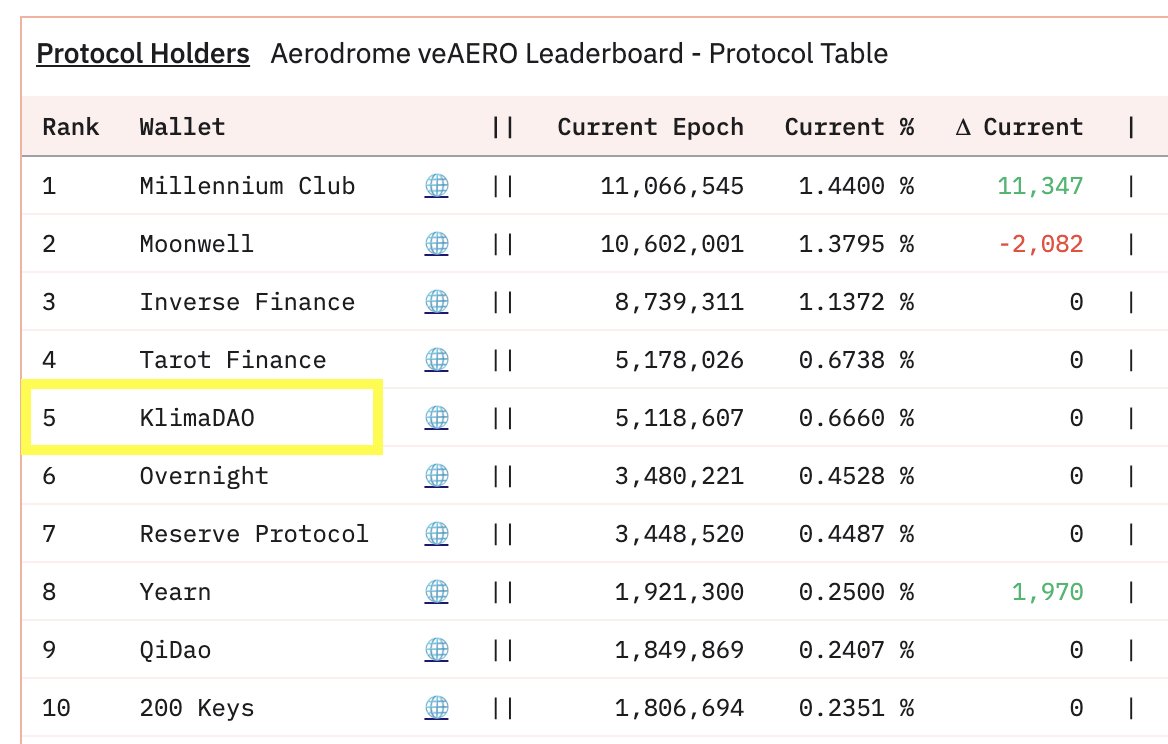Select the QiDao wallet name
The width and height of the screenshot is (1168, 744).
(x=175, y=650)
